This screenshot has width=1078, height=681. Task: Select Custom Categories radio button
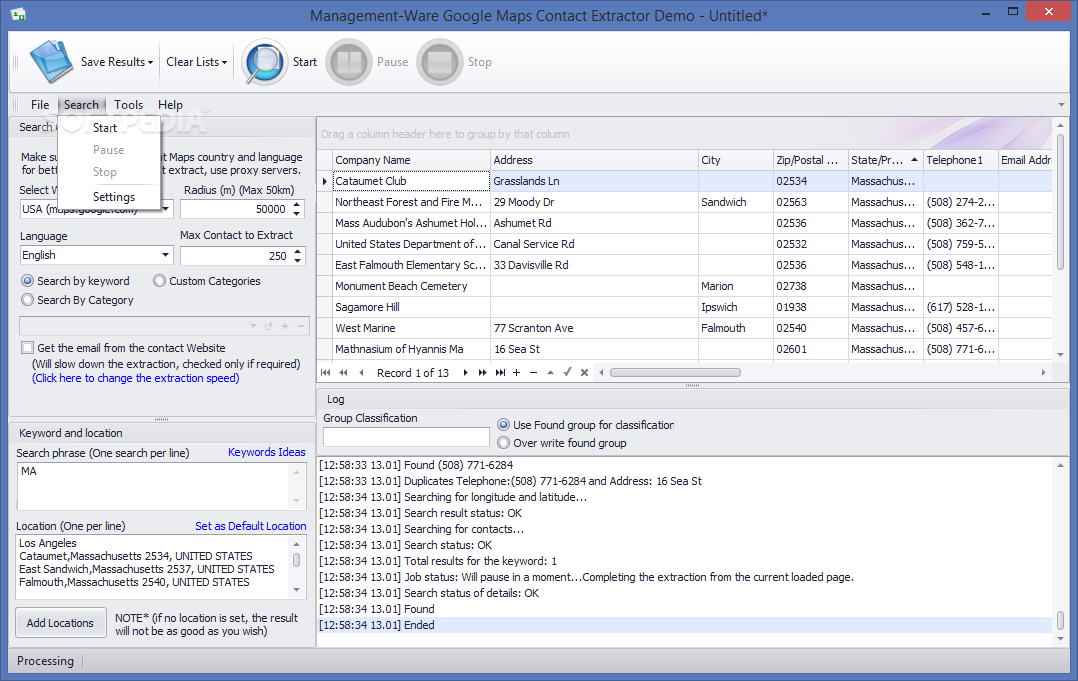[160, 281]
